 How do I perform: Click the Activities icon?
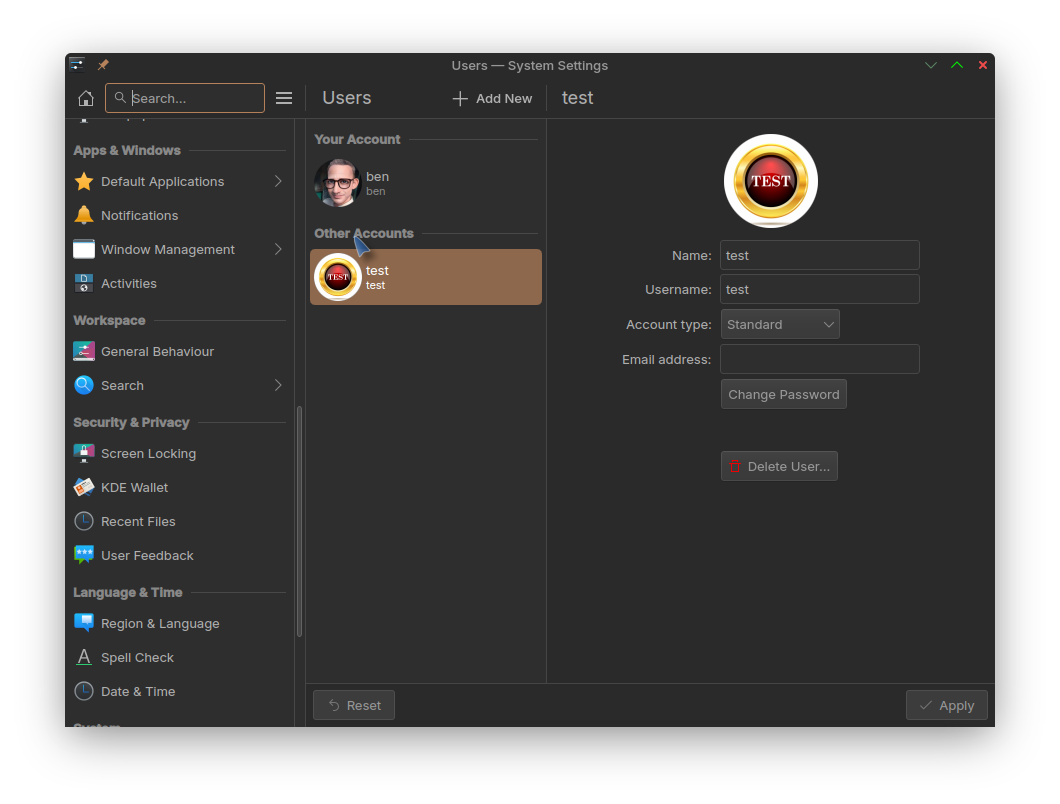tap(84, 283)
